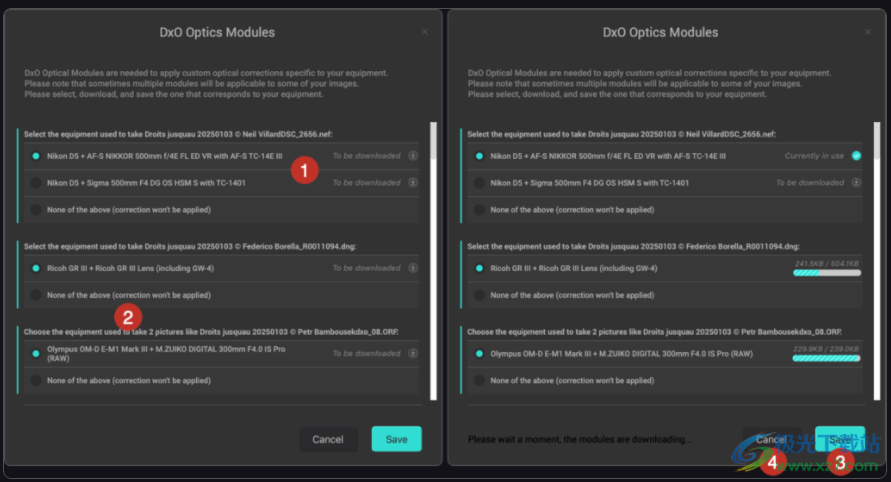Click '229.9KB / 239.0KB' download size text
This screenshot has width=891, height=482.
click(826, 349)
